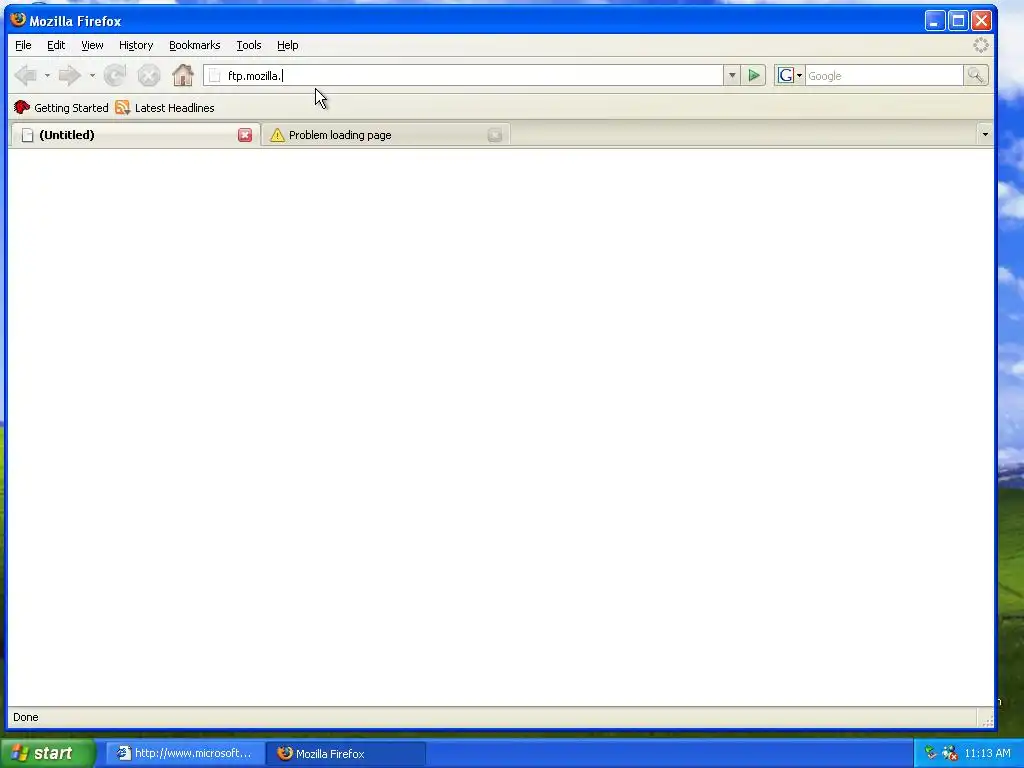Maximize the Firefox window

coord(958,21)
